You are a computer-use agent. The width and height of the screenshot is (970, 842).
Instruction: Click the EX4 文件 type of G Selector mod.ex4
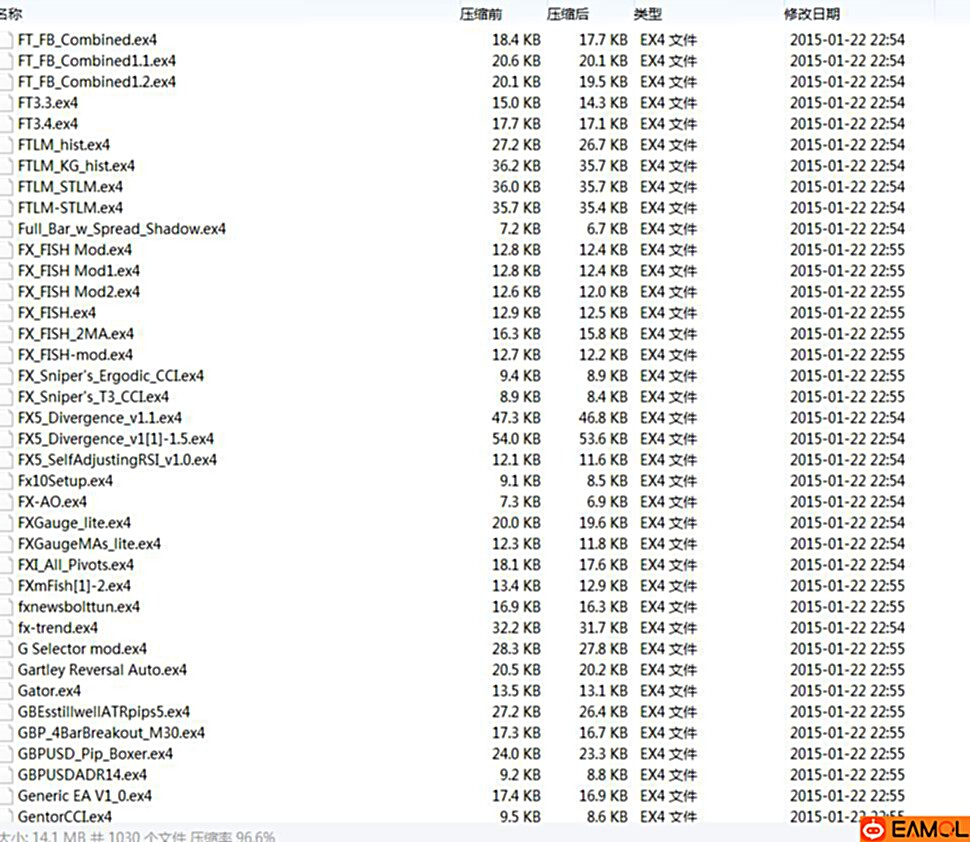tap(668, 650)
